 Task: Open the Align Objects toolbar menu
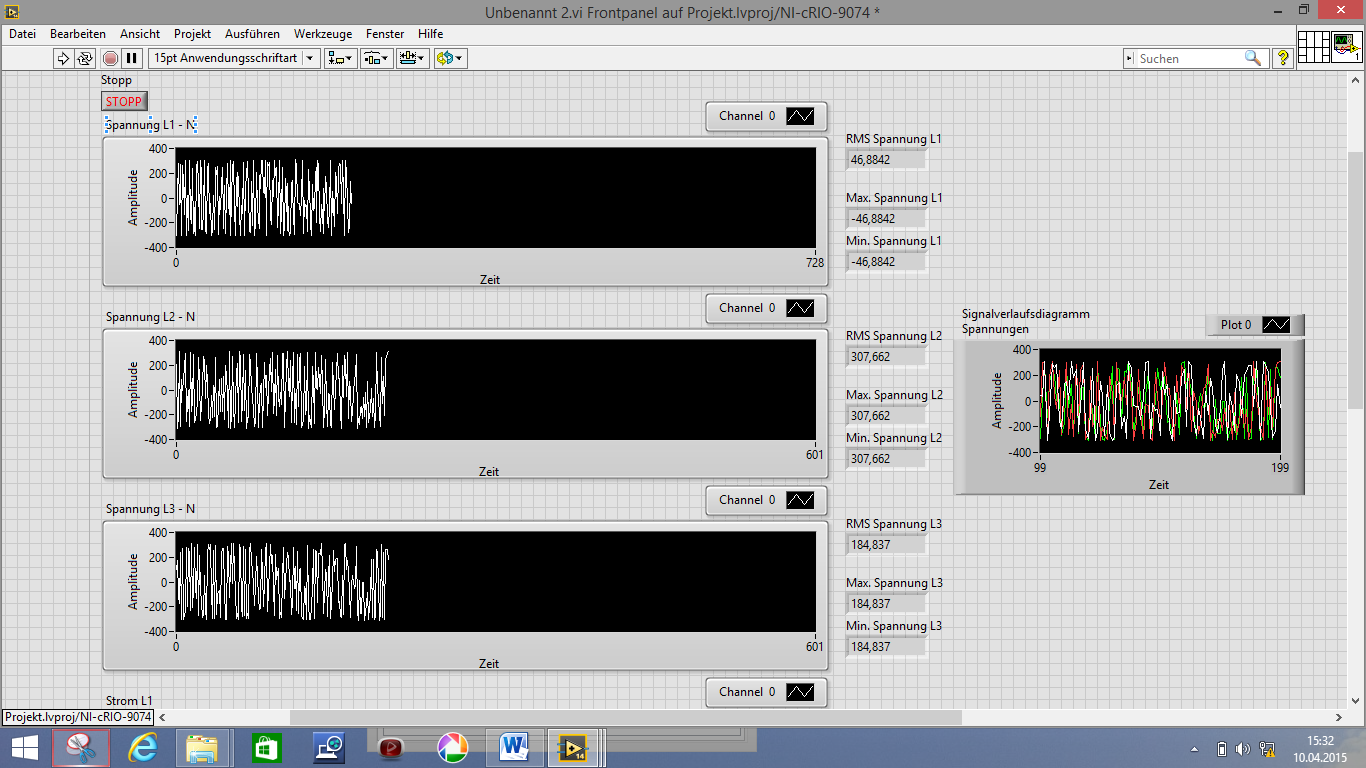click(340, 58)
